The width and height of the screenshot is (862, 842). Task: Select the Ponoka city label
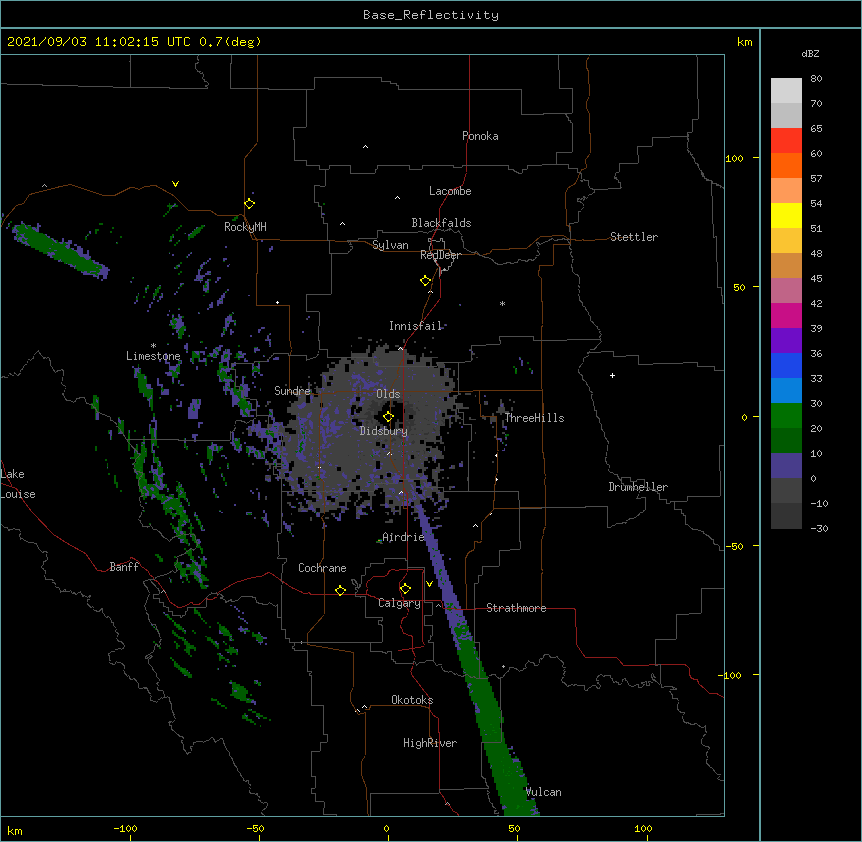[x=480, y=136]
